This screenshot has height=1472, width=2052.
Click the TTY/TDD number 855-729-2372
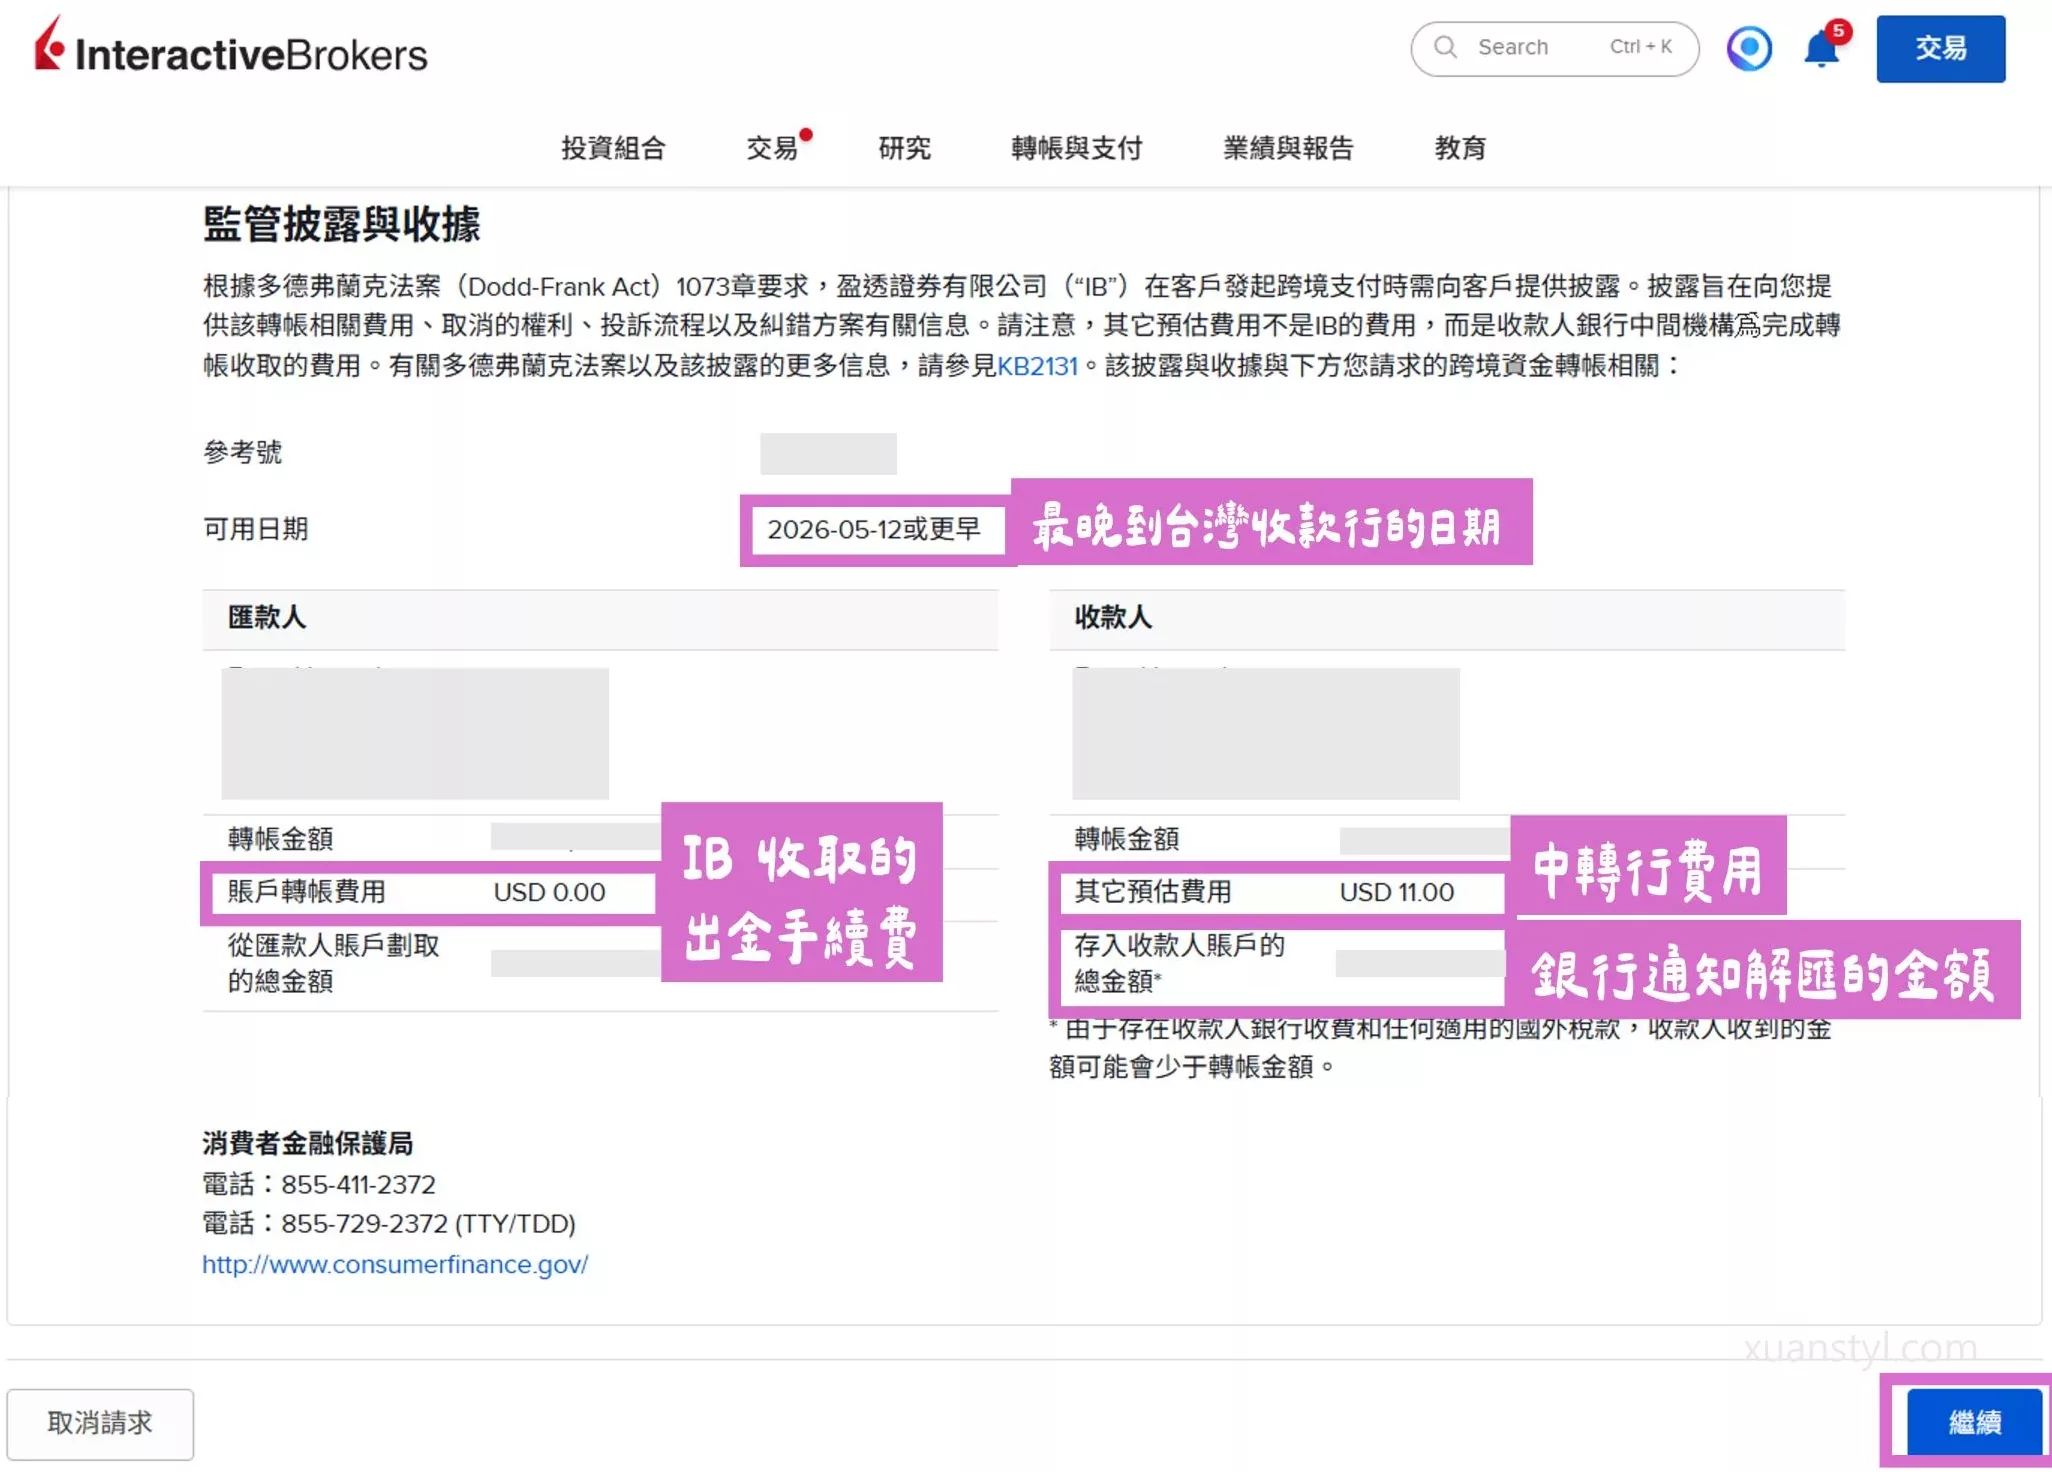tap(364, 1224)
